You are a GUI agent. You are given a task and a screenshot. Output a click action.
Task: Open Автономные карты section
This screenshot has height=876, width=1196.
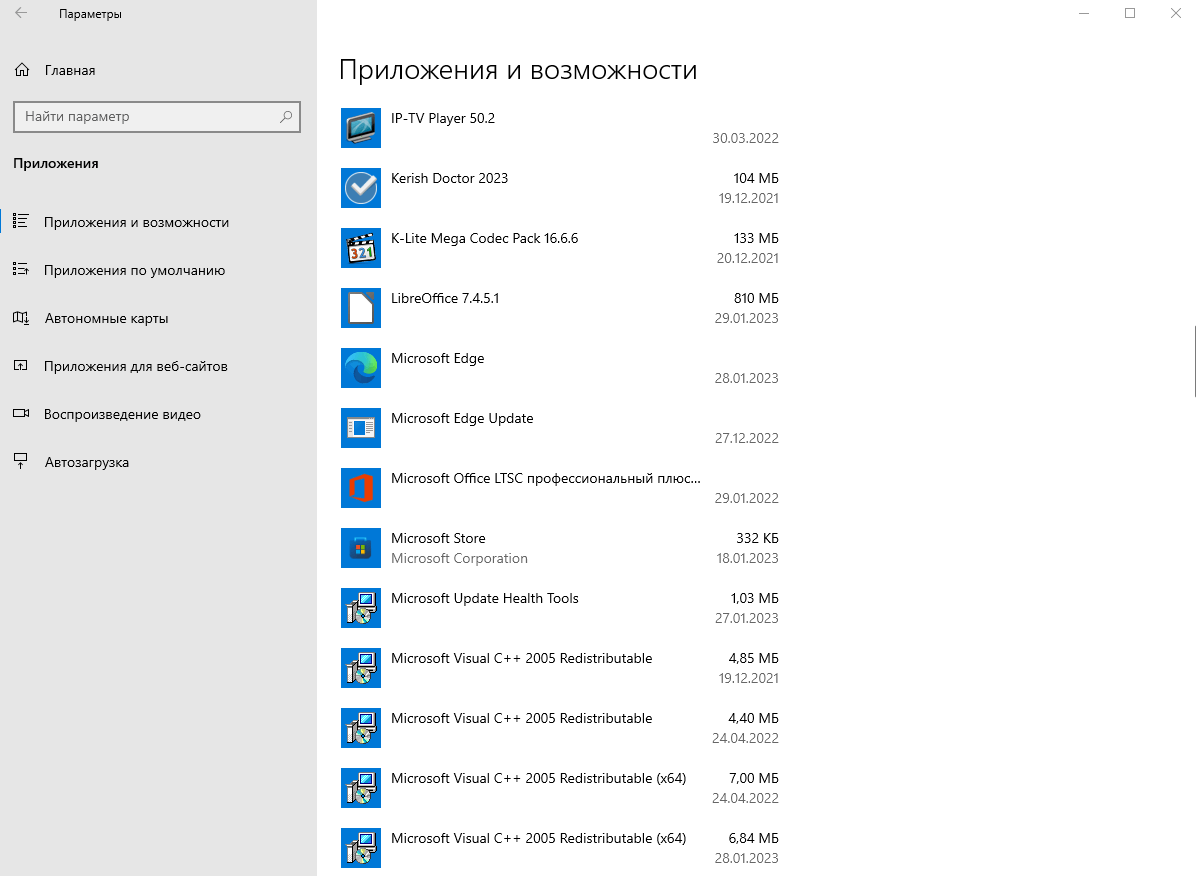(x=158, y=318)
